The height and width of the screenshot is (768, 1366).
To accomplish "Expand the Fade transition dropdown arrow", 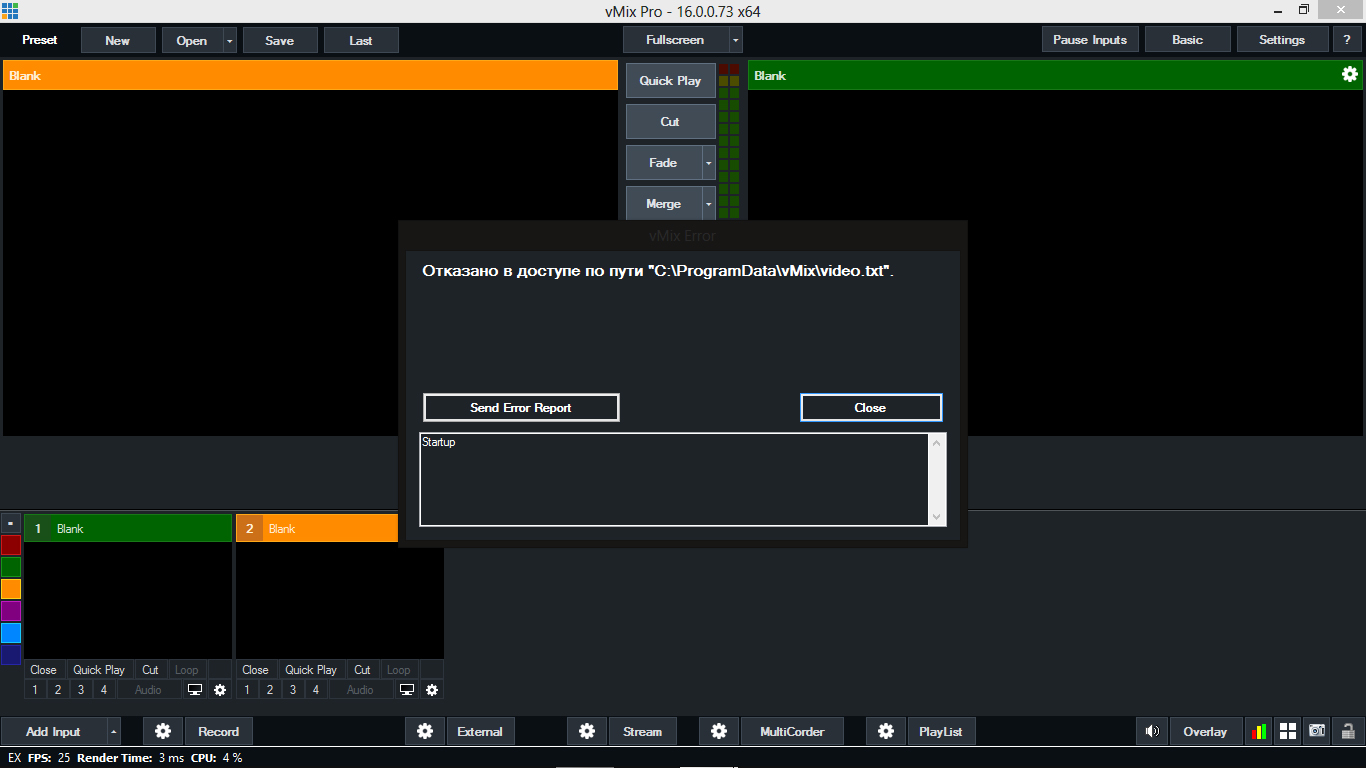I will 709,162.
